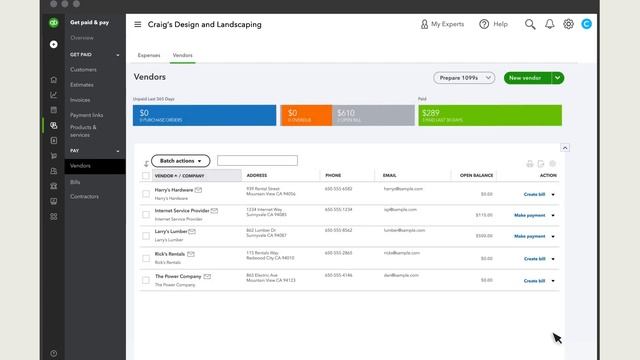The height and width of the screenshot is (360, 640).
Task: Click the email icon next to The Power Company
Action: (207, 277)
